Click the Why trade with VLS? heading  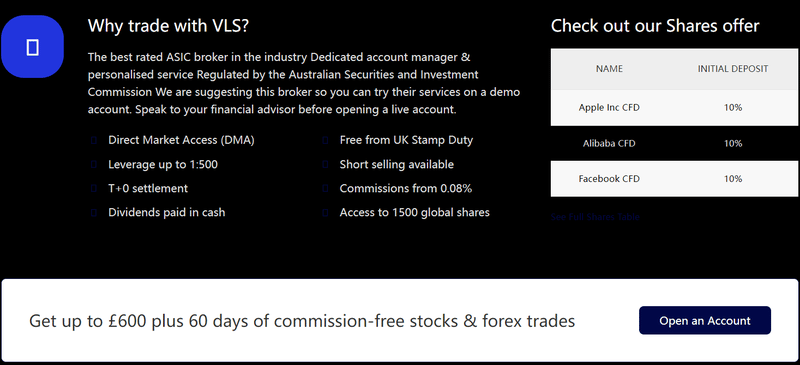point(168,26)
